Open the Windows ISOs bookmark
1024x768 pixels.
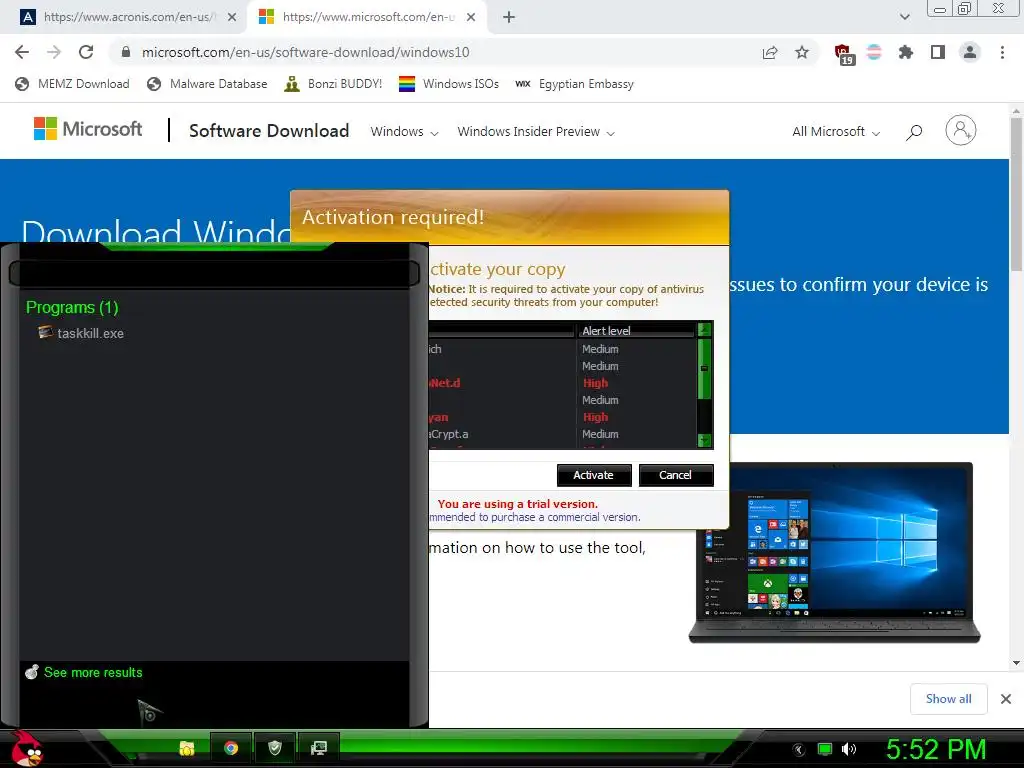coord(449,84)
